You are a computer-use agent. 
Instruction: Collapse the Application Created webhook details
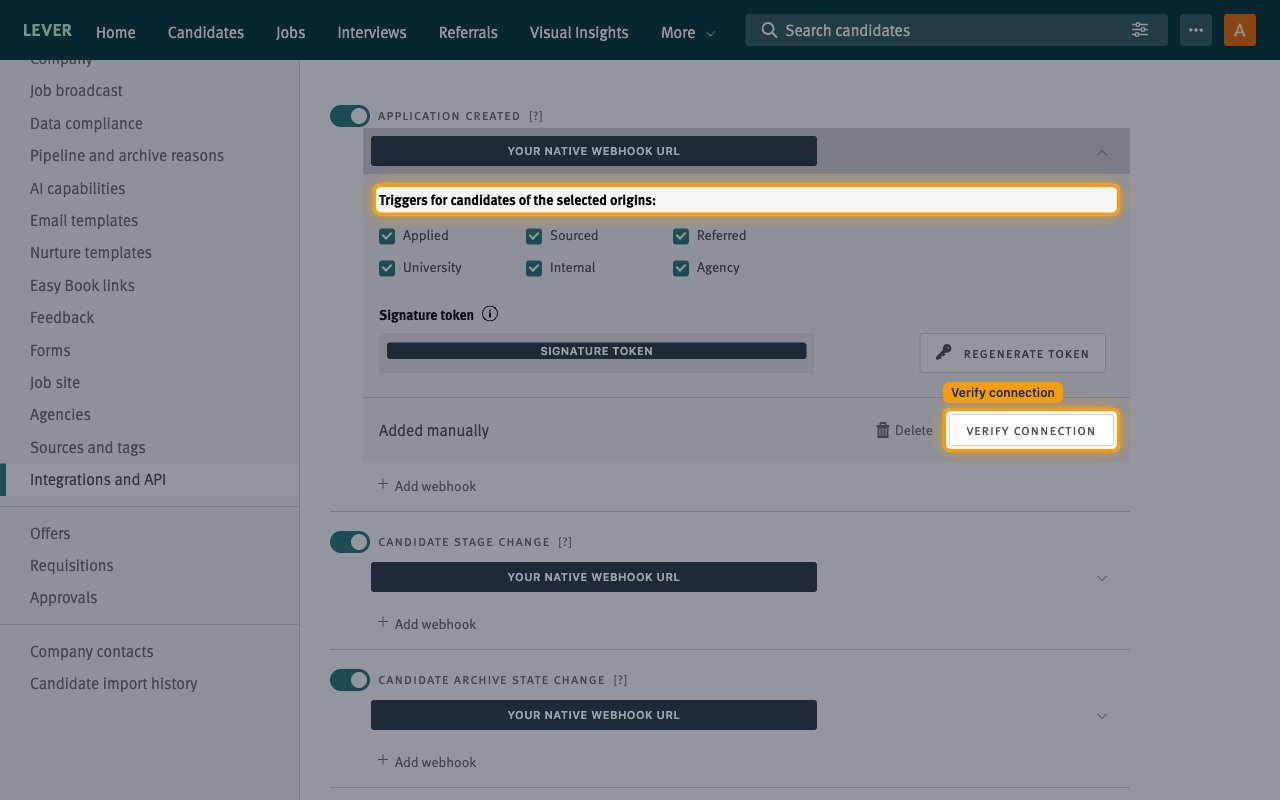click(1102, 152)
